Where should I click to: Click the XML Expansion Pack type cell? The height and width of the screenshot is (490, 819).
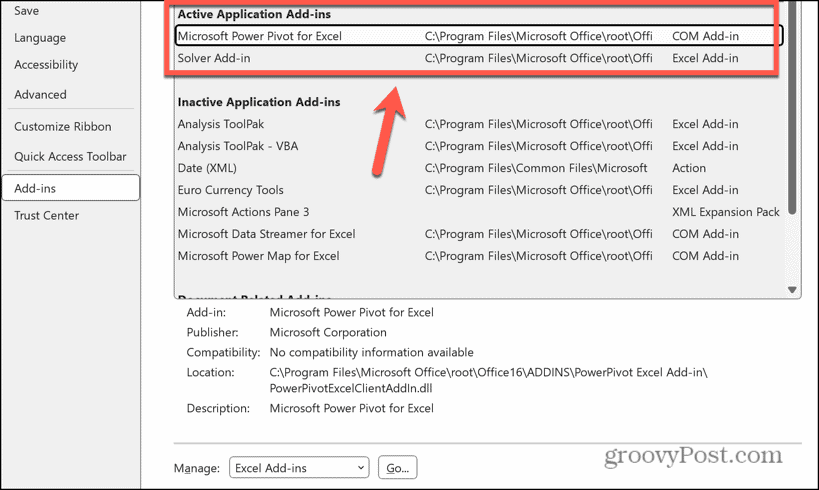click(726, 212)
